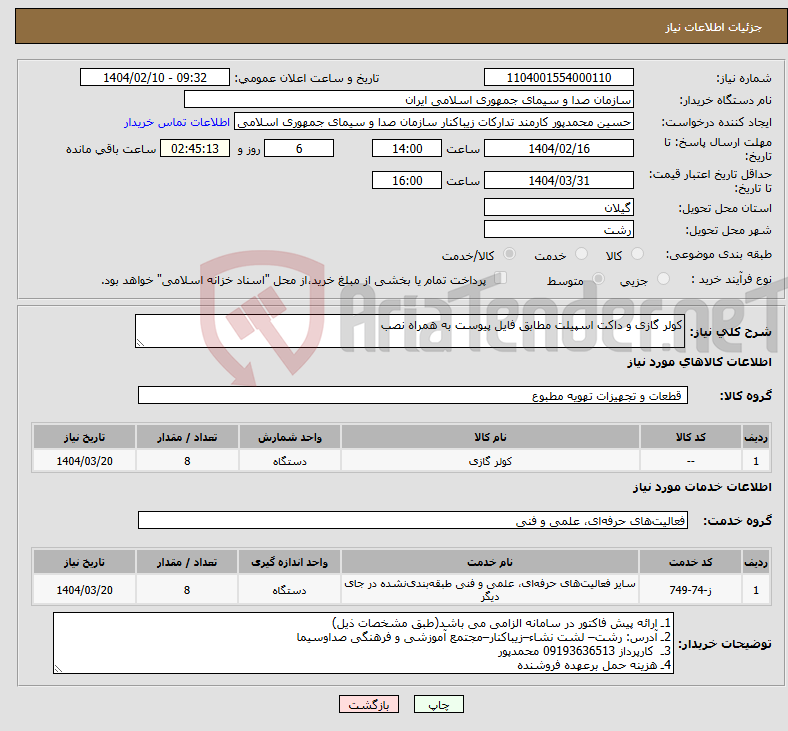Select the خدمت radio button
Image resolution: width=788 pixels, height=731 pixels.
[x=581, y=254]
